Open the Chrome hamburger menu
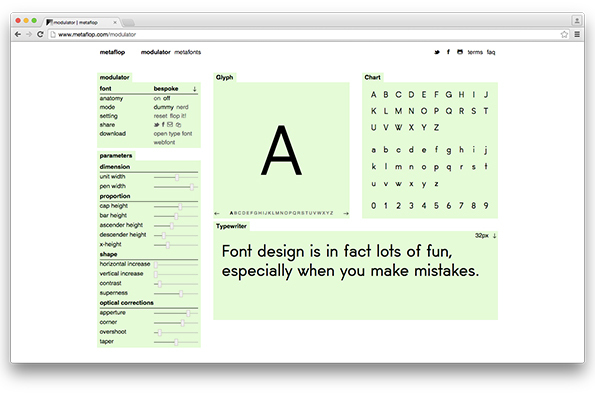The width and height of the screenshot is (595, 395). [577, 35]
